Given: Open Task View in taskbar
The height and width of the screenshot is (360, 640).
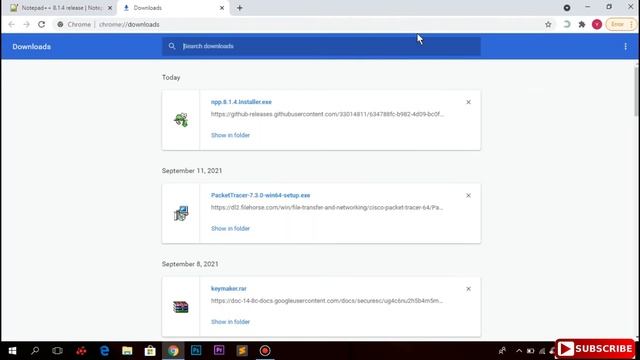Looking at the screenshot, I should [58, 351].
